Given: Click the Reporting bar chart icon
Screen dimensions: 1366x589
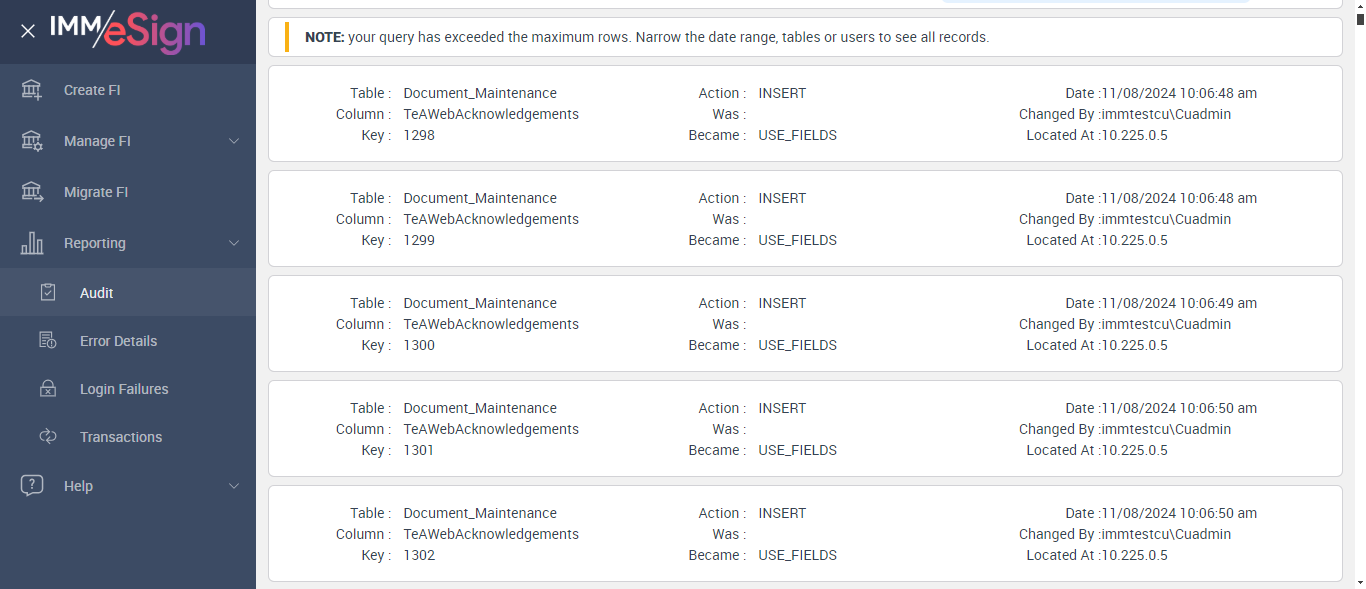Looking at the screenshot, I should [32, 243].
